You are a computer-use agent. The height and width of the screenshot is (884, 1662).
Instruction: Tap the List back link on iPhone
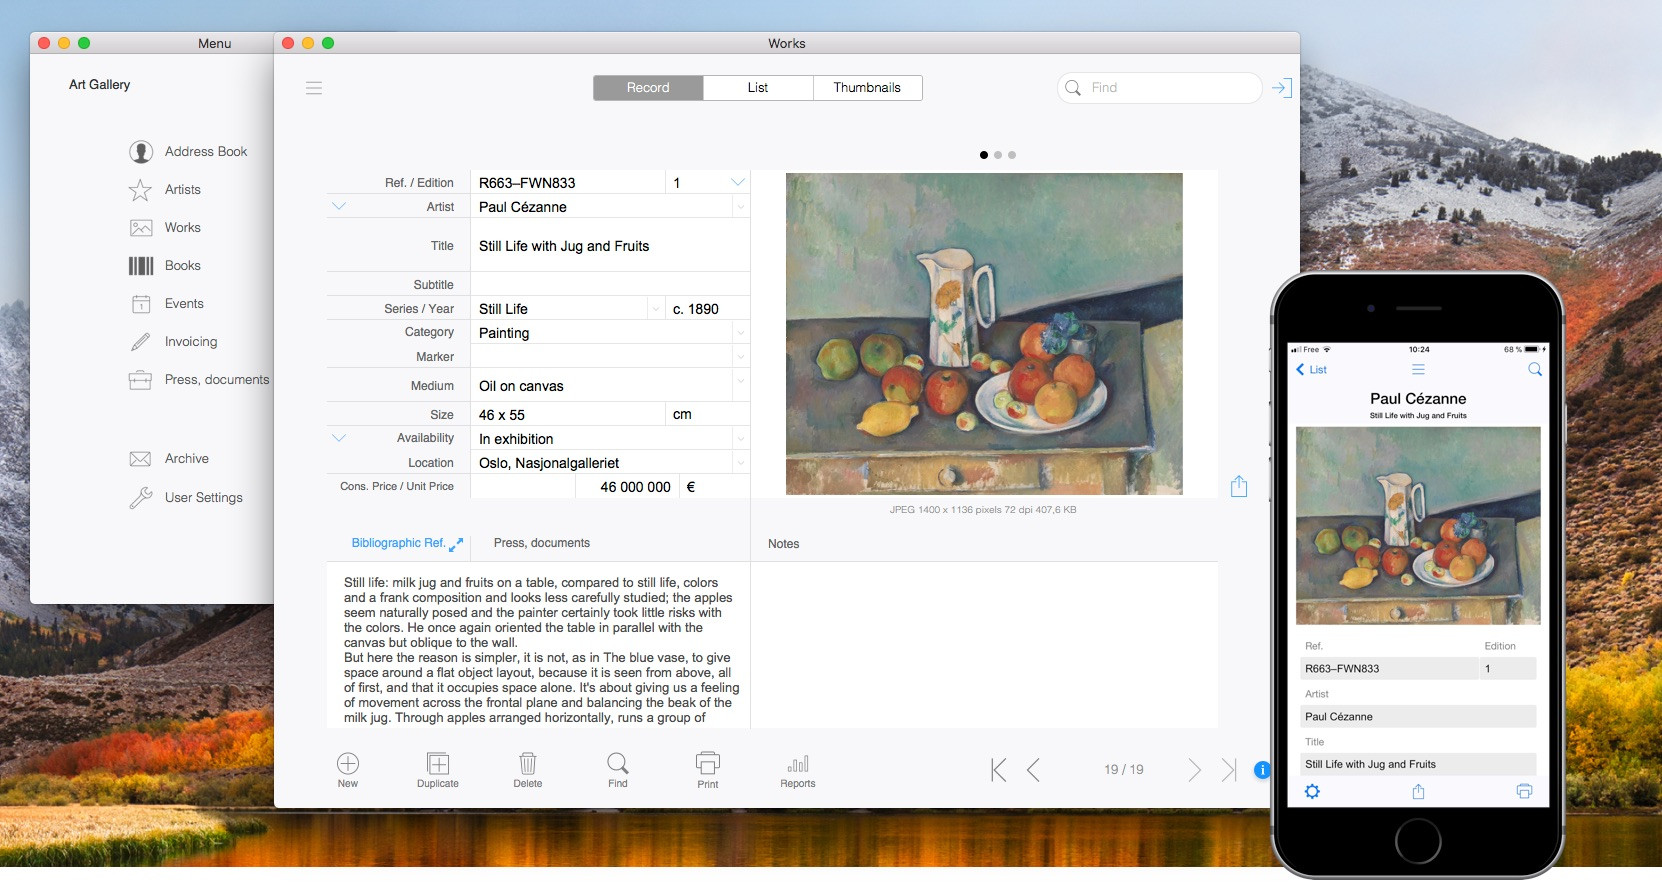[x=1311, y=370]
